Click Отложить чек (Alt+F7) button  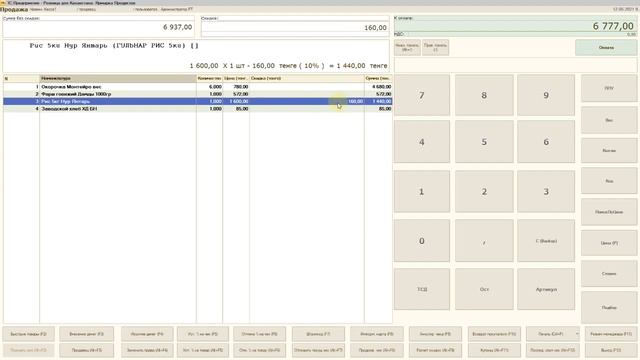[x=318, y=350]
